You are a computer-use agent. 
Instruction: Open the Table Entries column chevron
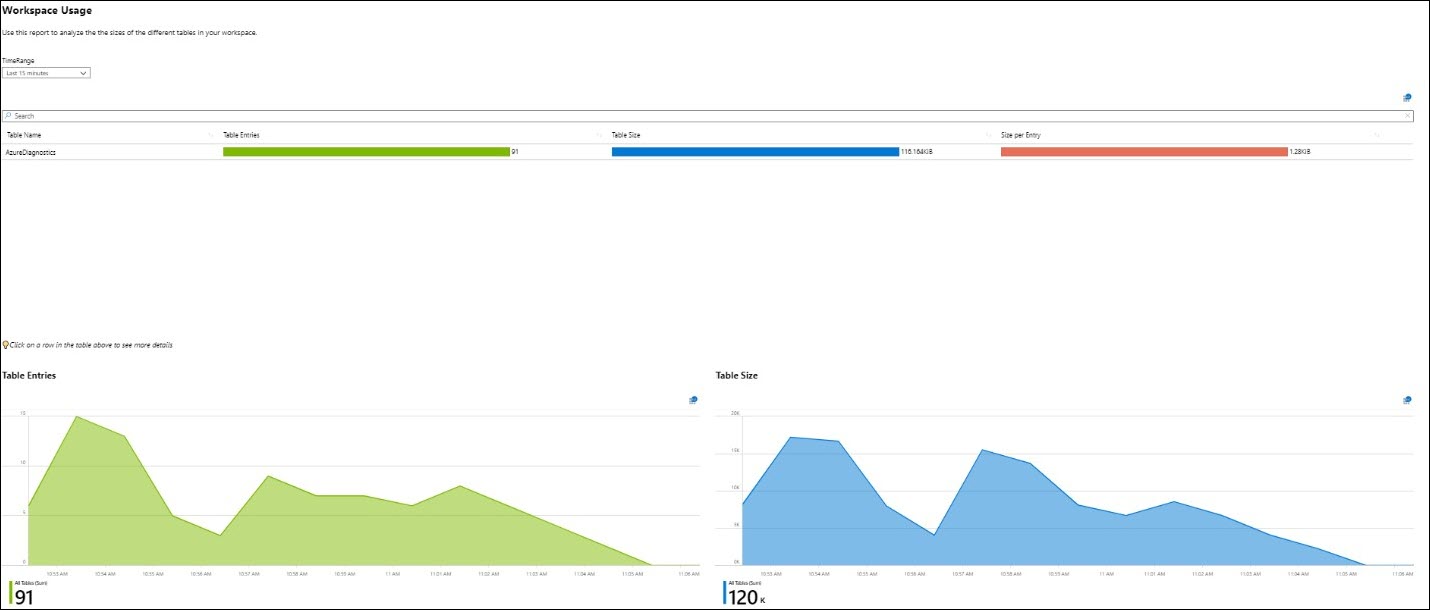click(596, 134)
